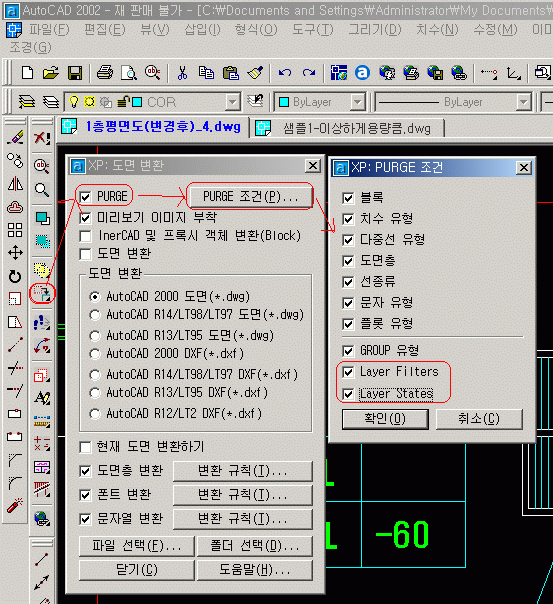553x604 pixels.
Task: Toggle the layer lightbulb on/off icon
Action: (74, 102)
